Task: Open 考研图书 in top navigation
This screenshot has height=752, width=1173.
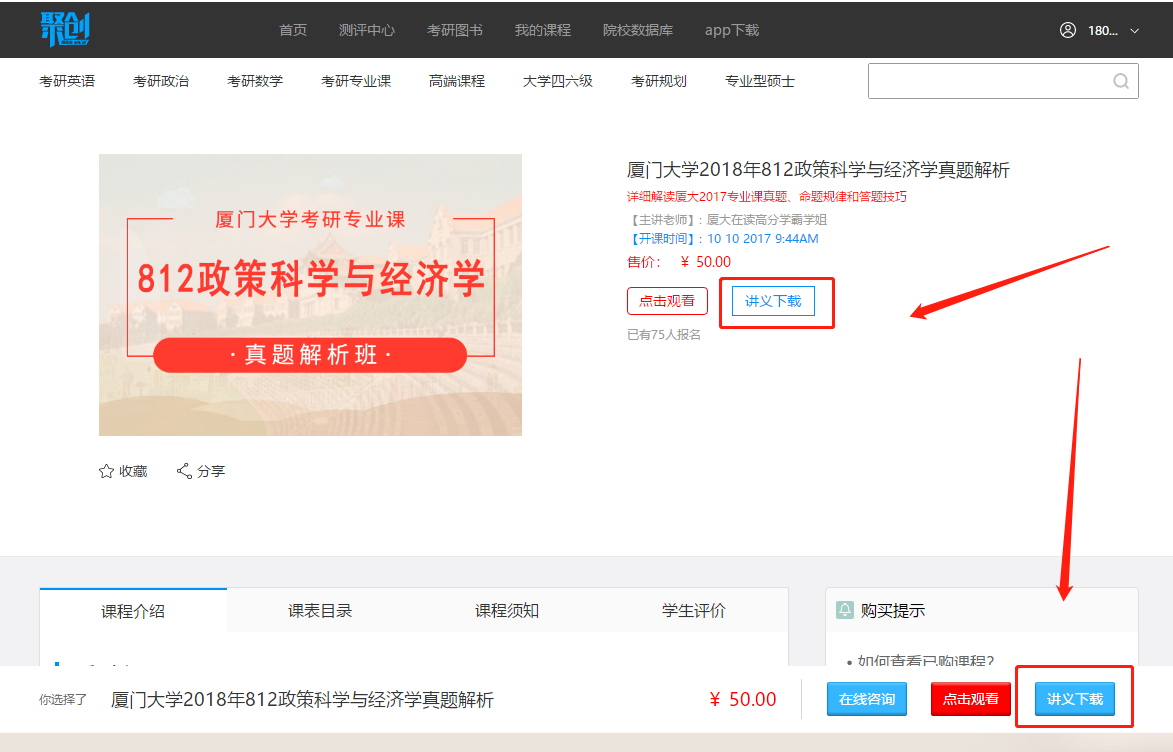Action: (454, 30)
